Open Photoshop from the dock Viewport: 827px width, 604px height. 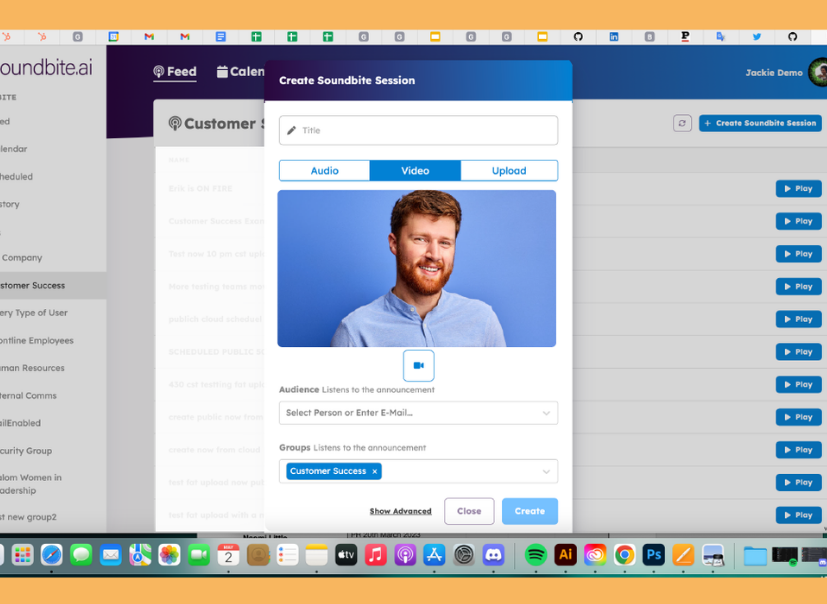(x=653, y=555)
